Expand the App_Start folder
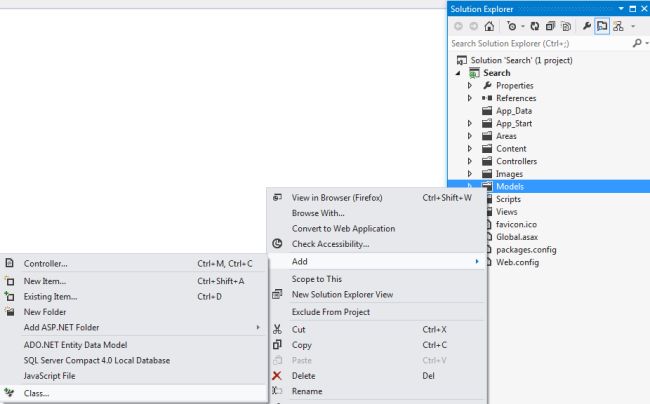 pyautogui.click(x=469, y=123)
